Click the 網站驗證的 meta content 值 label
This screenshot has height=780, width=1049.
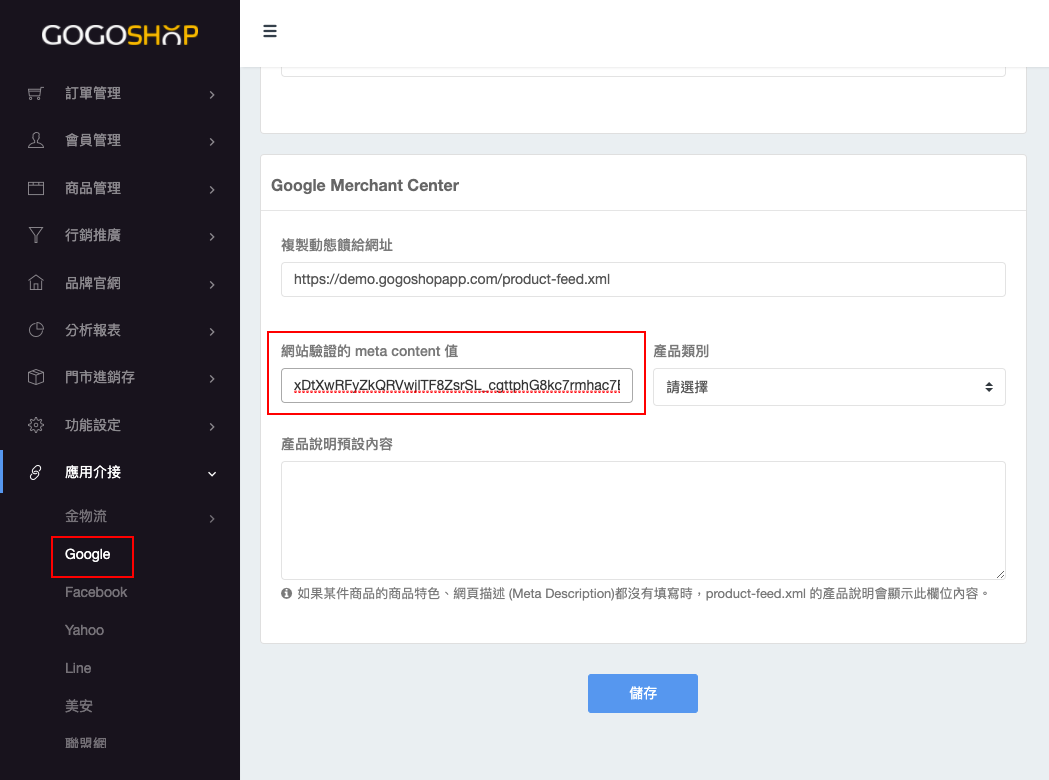[369, 351]
